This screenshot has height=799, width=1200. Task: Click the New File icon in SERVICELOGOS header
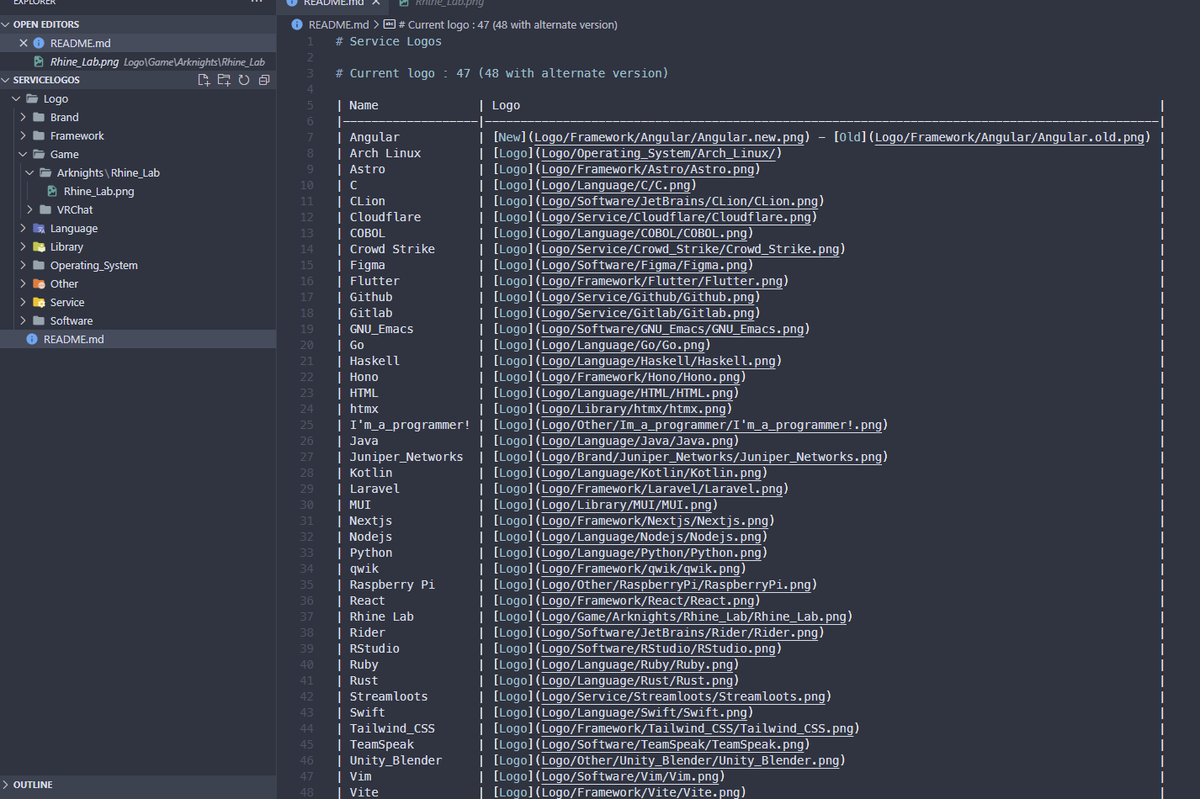tap(204, 80)
